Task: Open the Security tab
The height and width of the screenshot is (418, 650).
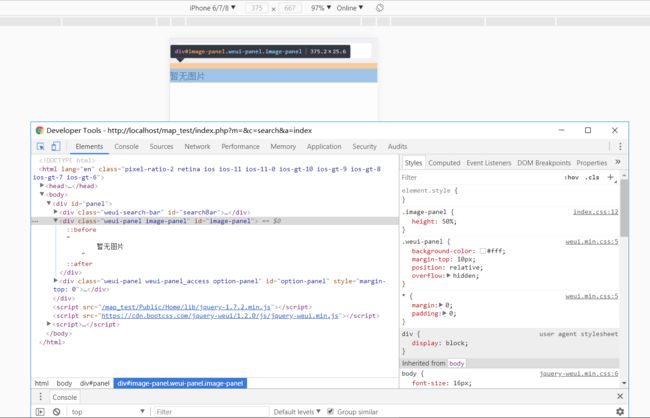Action: (x=364, y=146)
